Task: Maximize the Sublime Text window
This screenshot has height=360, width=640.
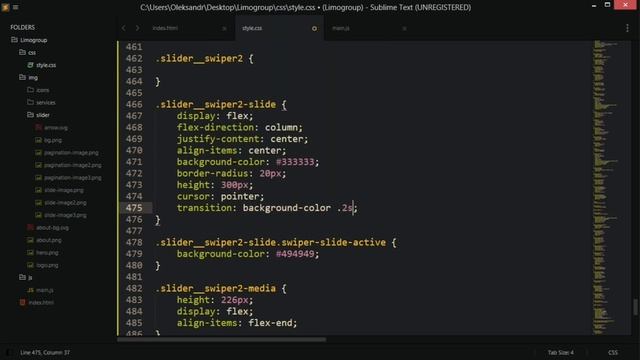Action: (607, 5)
